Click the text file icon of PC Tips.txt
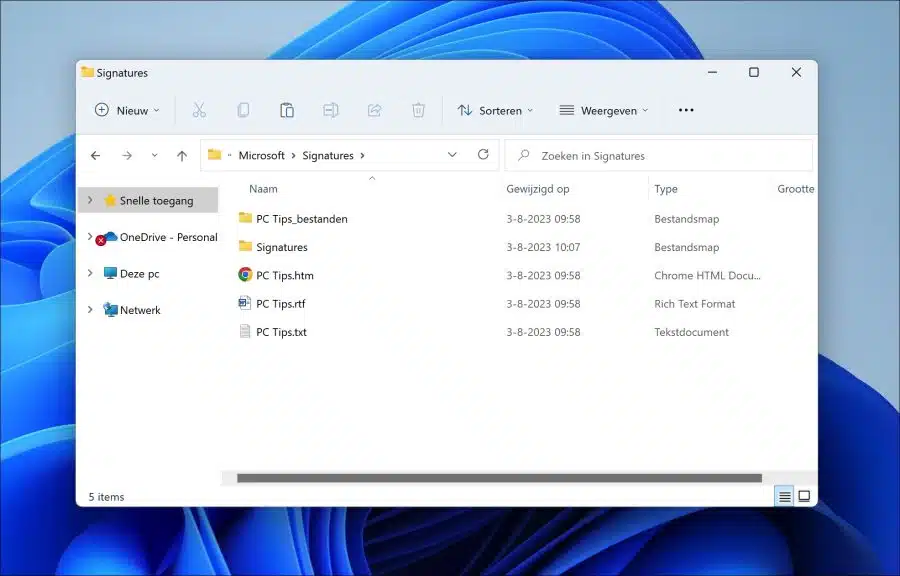Viewport: 900px width, 576px height. pyautogui.click(x=245, y=332)
